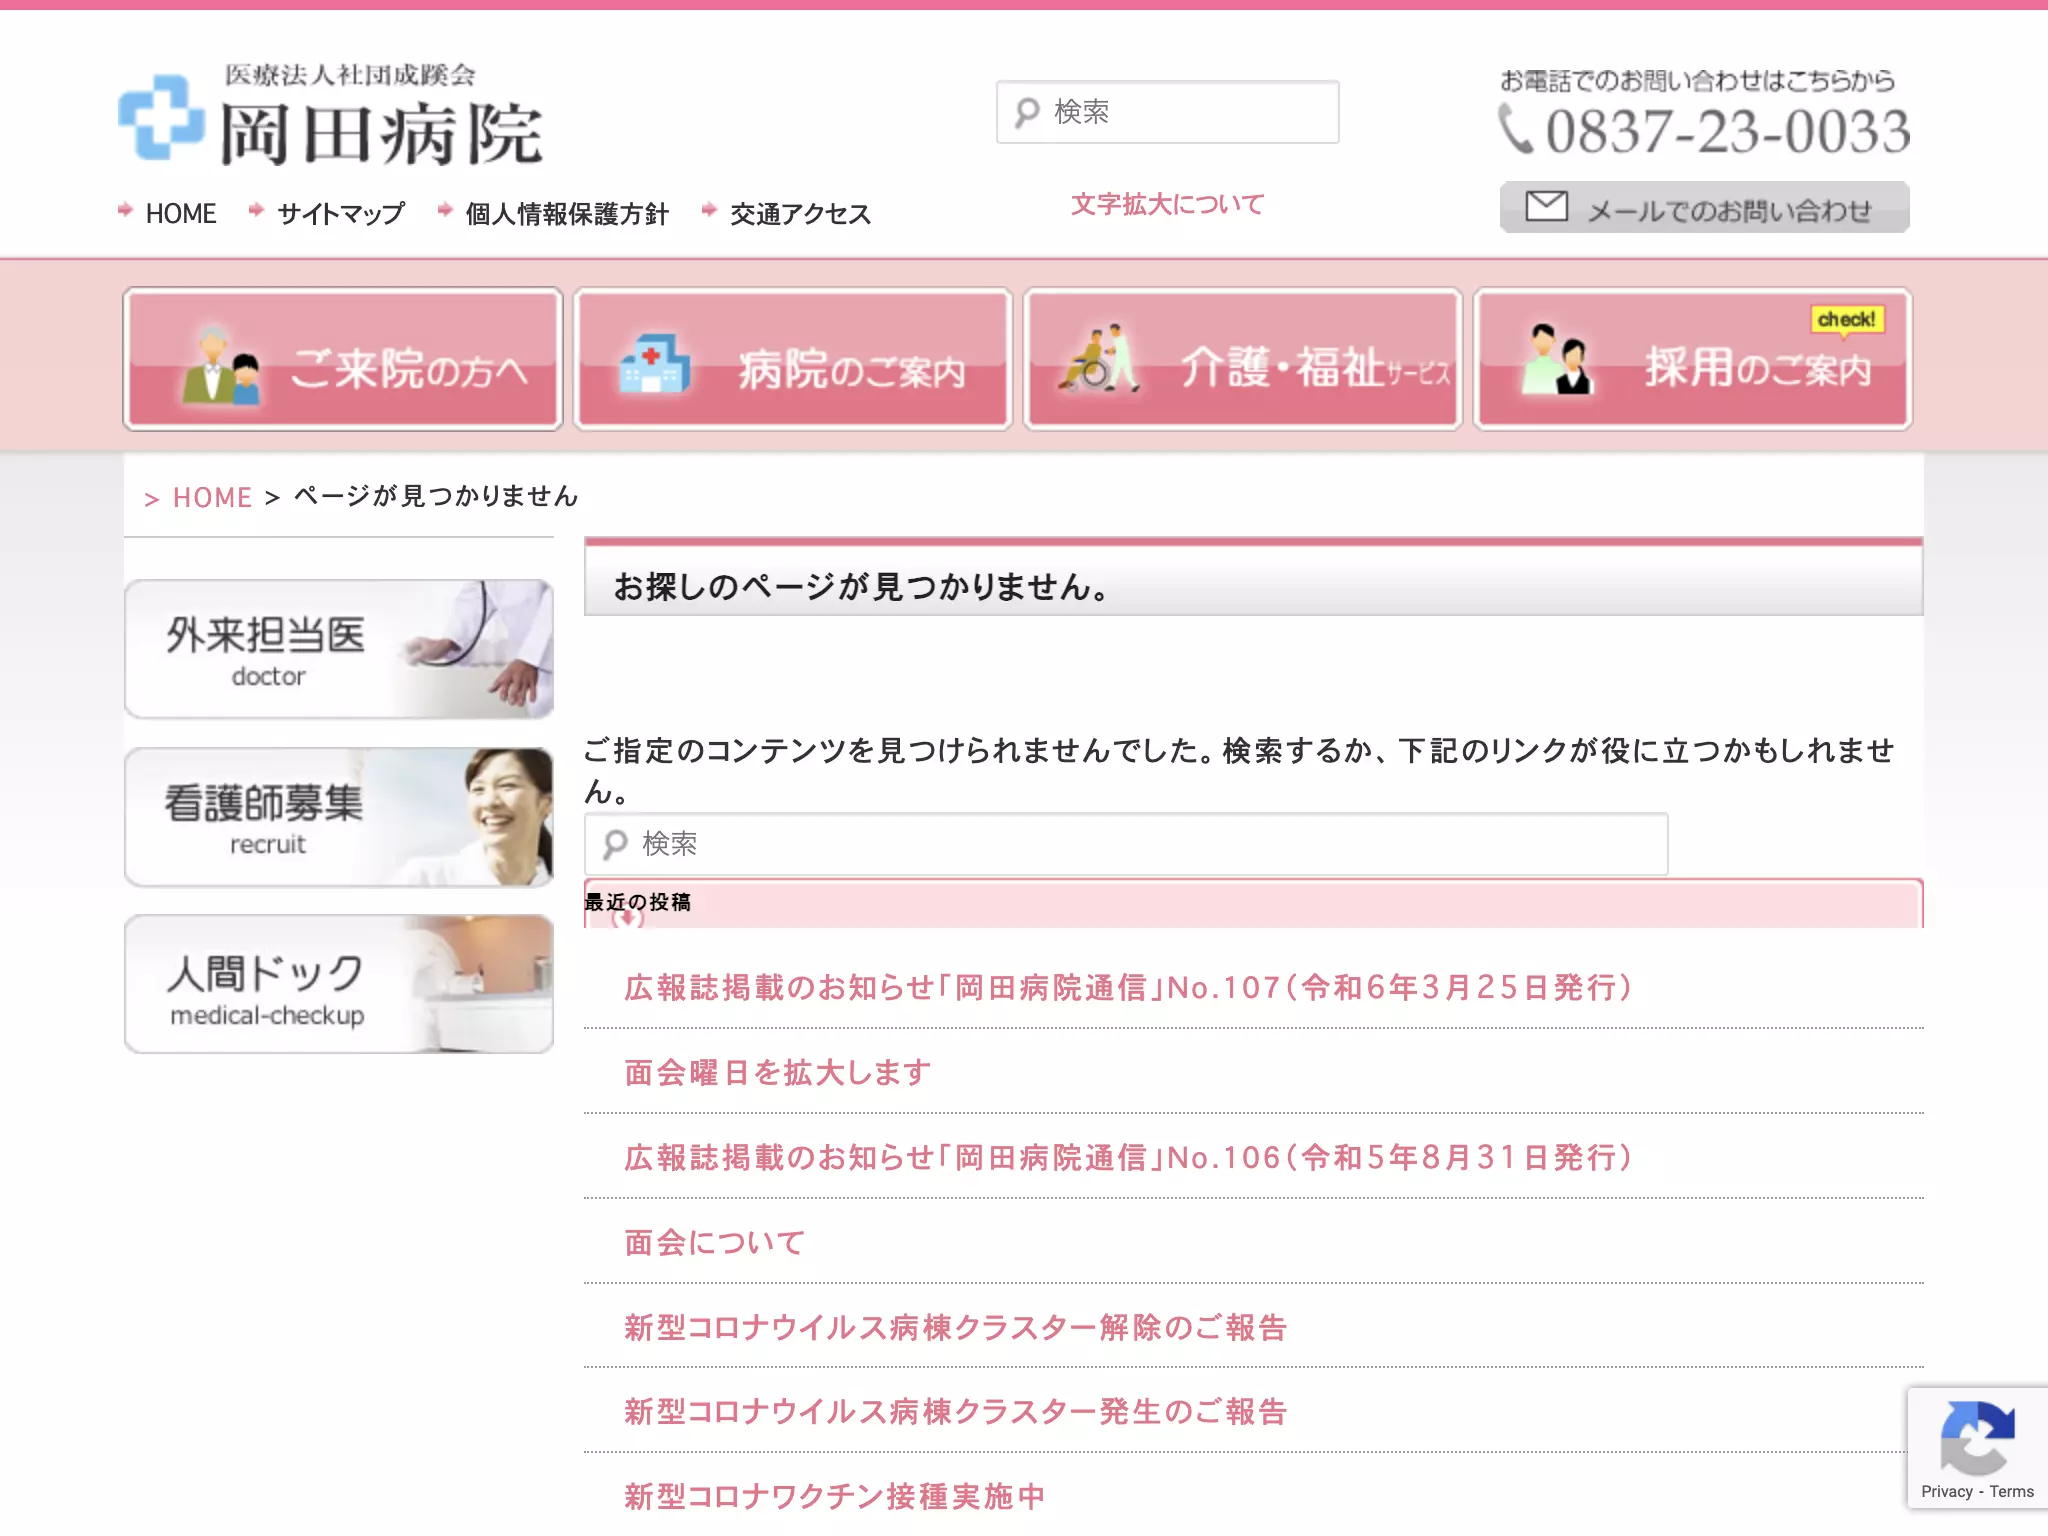The width and height of the screenshot is (2048, 1536).
Task: Open the 看護師募集 recruit sidebar banner
Action: [x=339, y=817]
